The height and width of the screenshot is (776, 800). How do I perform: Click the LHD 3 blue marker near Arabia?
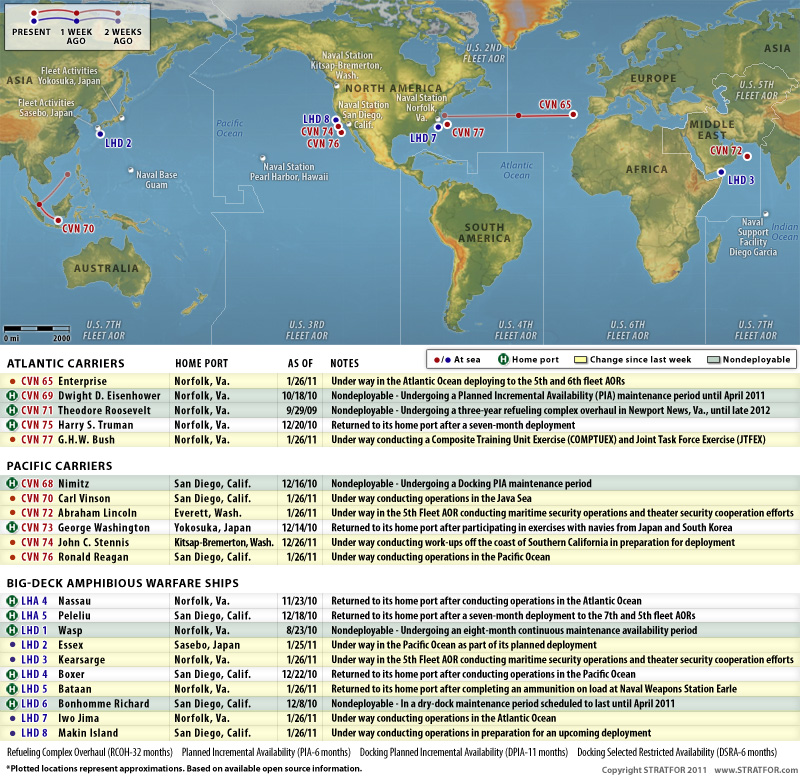click(721, 172)
